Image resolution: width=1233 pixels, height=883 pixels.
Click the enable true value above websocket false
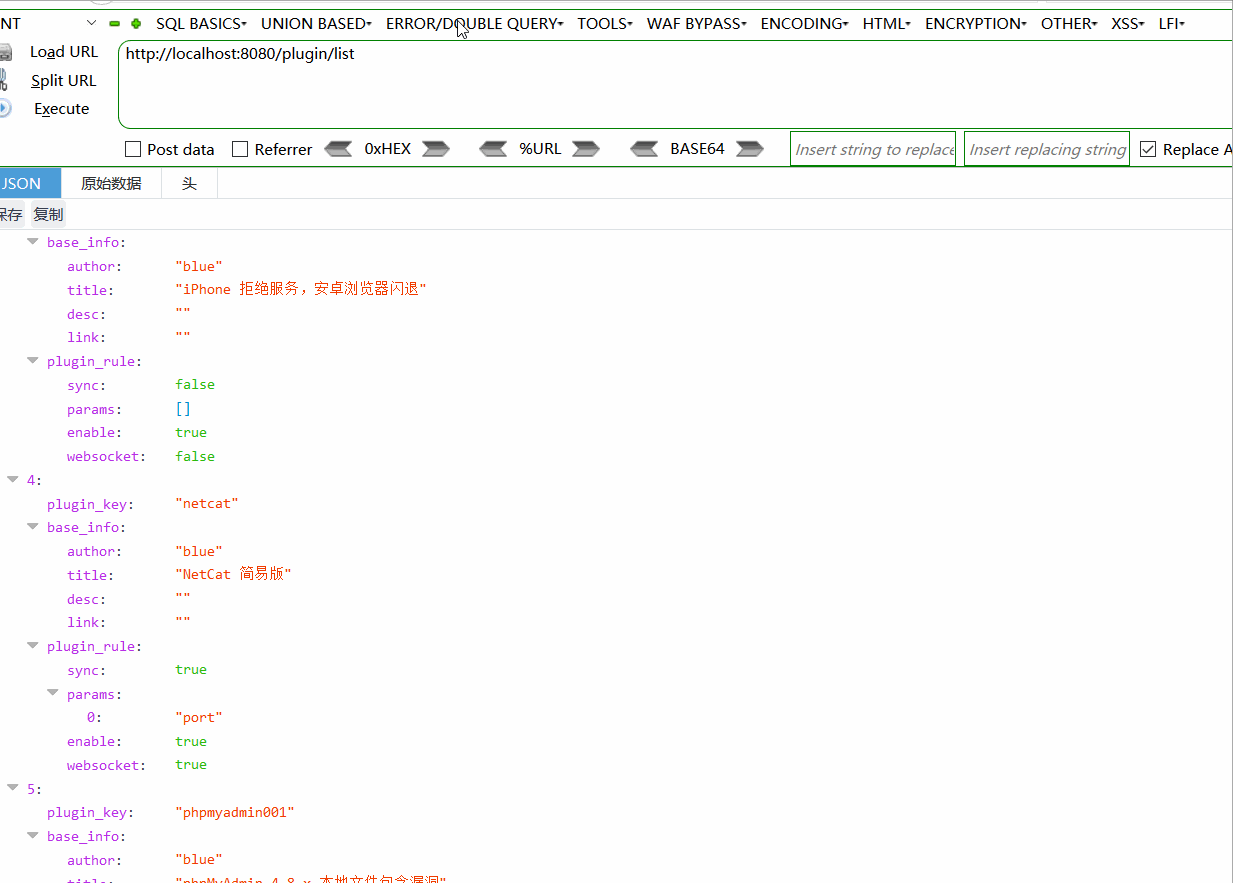click(191, 433)
